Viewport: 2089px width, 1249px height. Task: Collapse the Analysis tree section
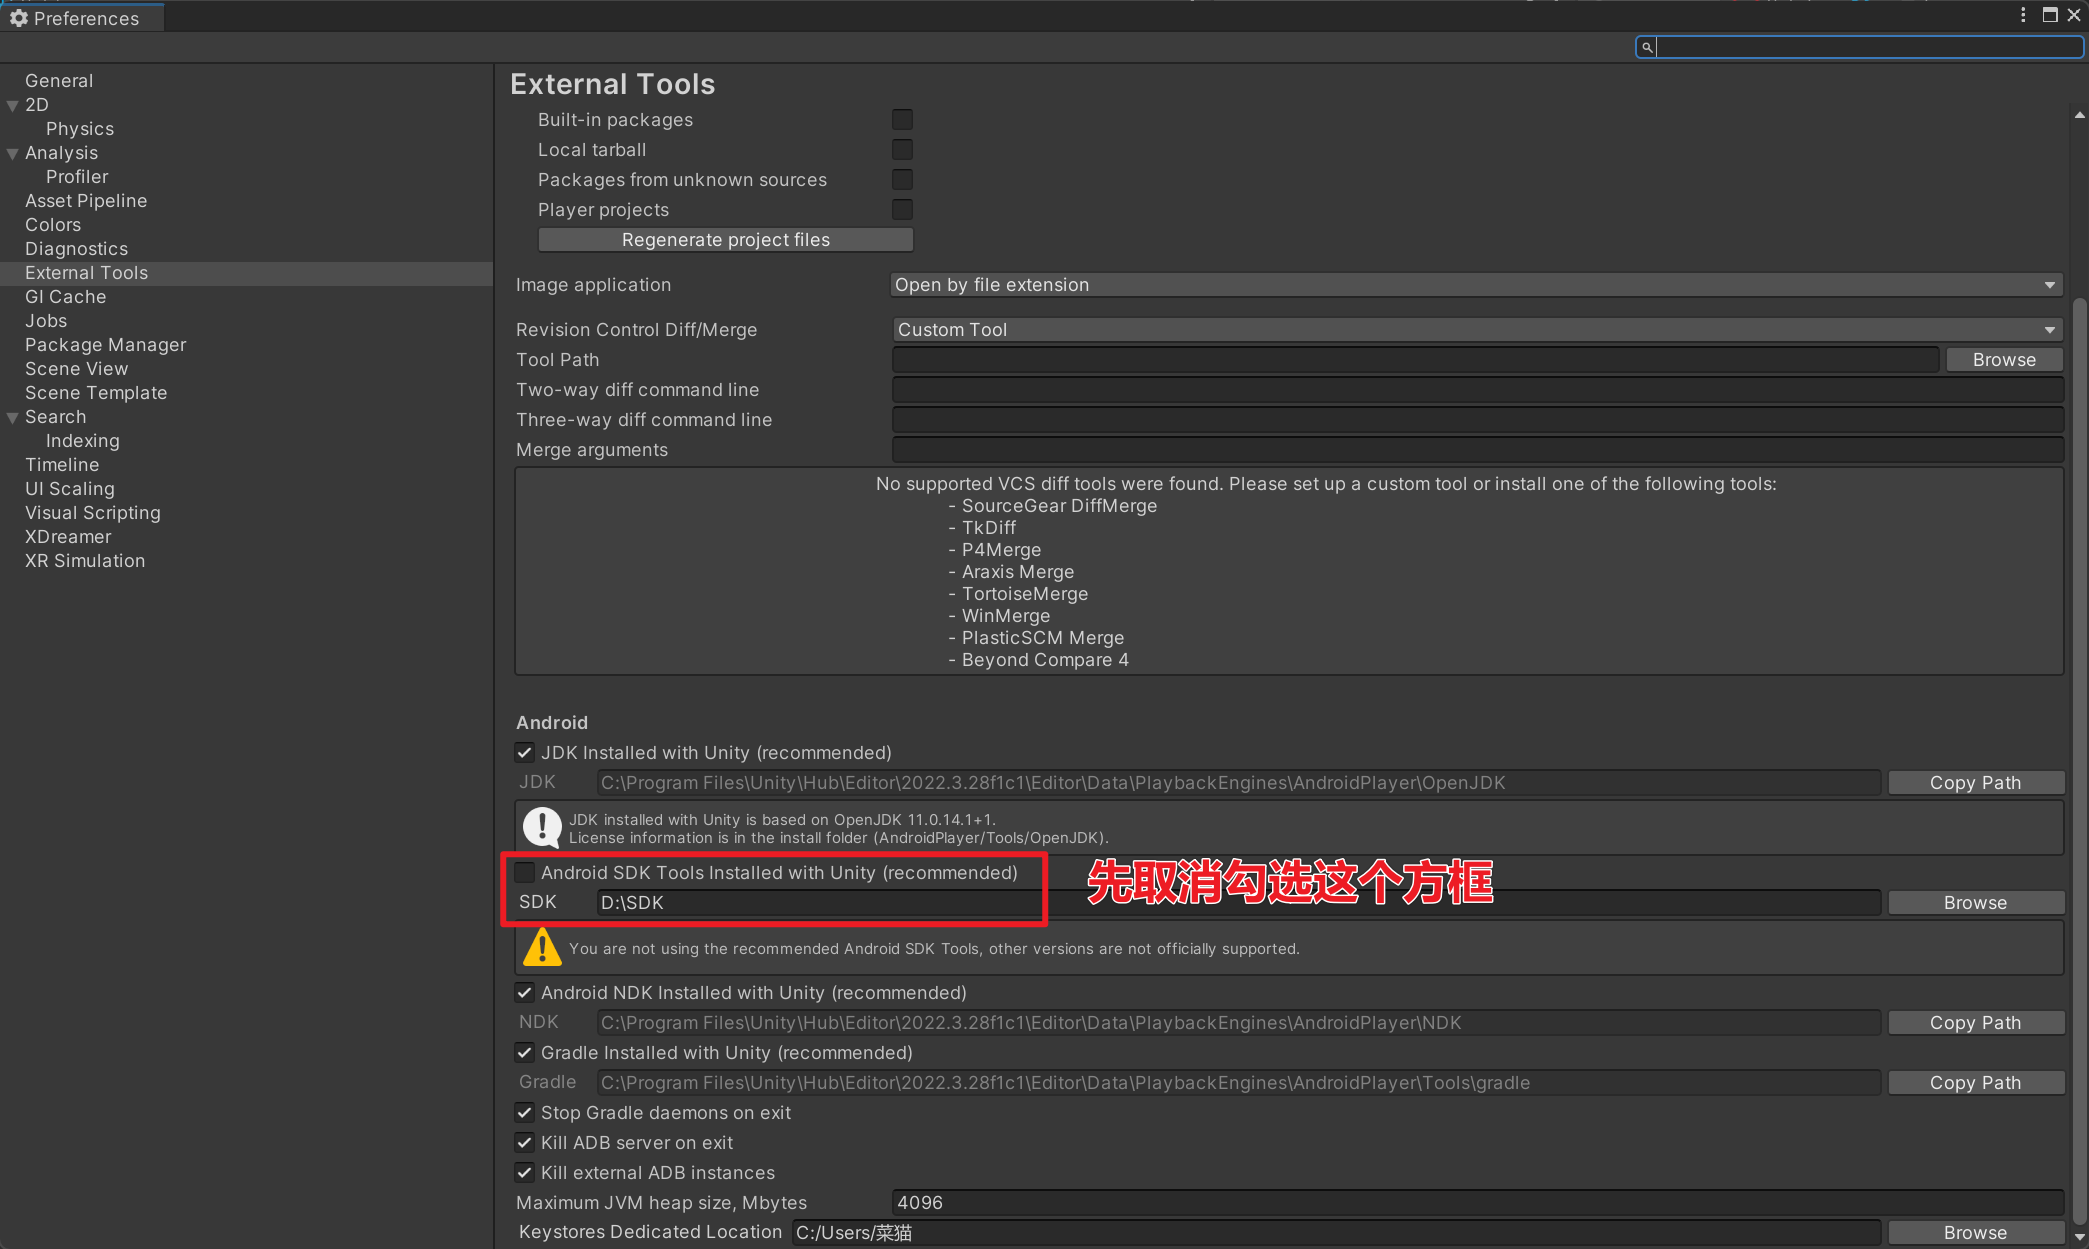pyautogui.click(x=13, y=153)
